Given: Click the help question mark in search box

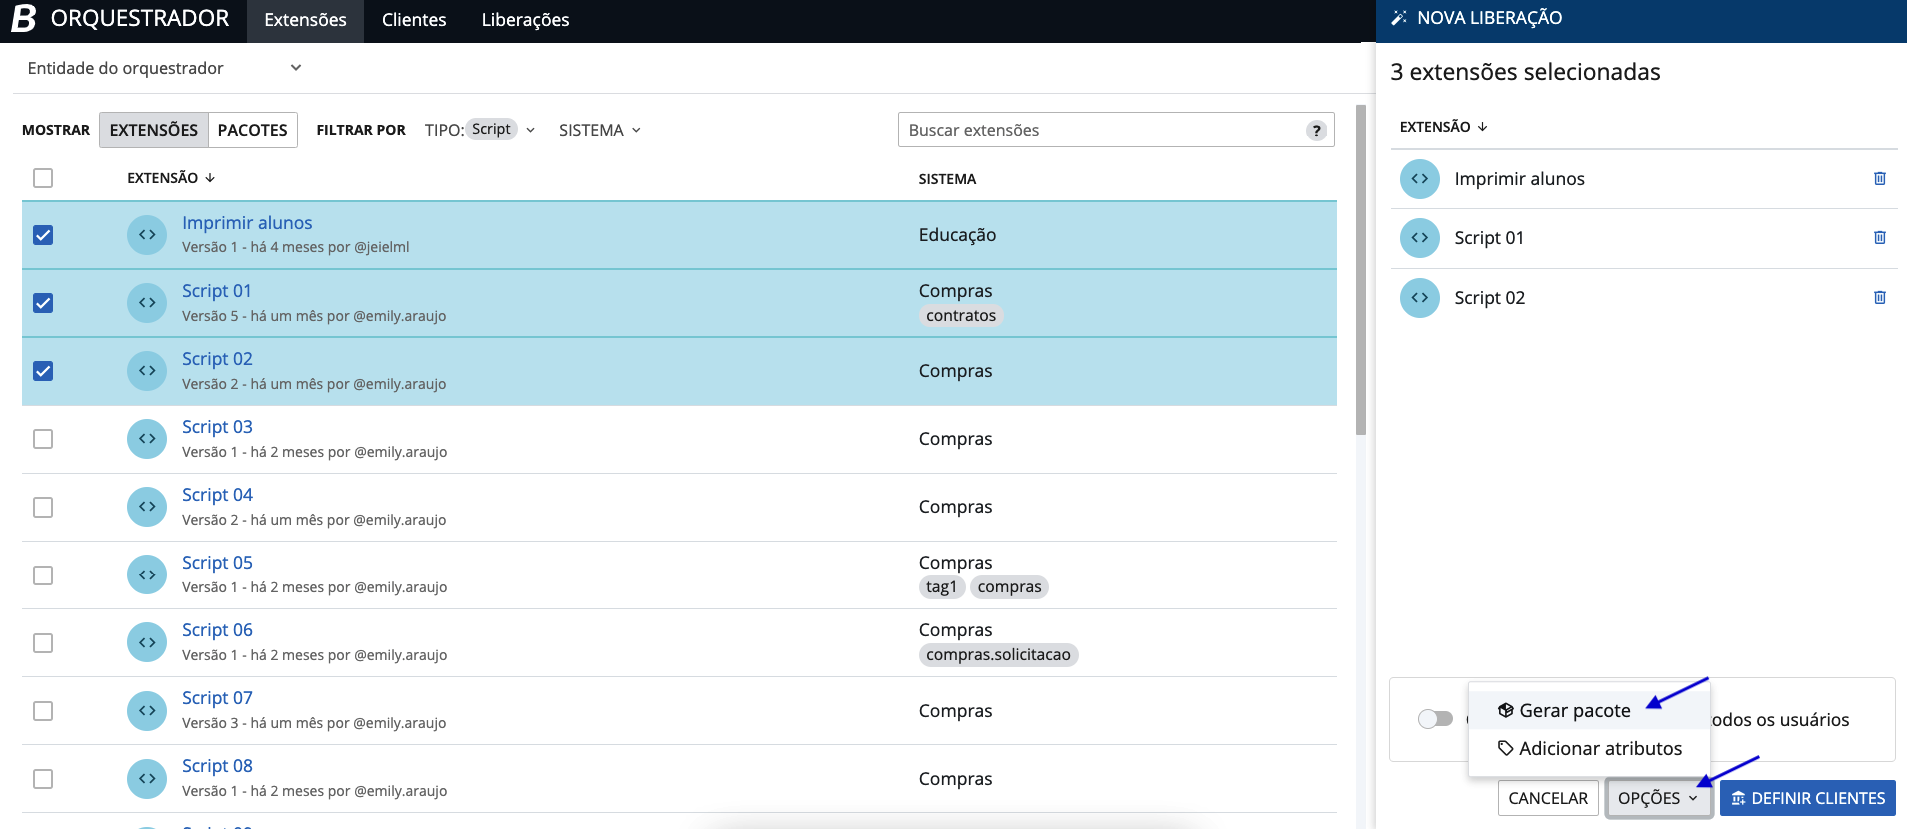Looking at the screenshot, I should (1317, 130).
